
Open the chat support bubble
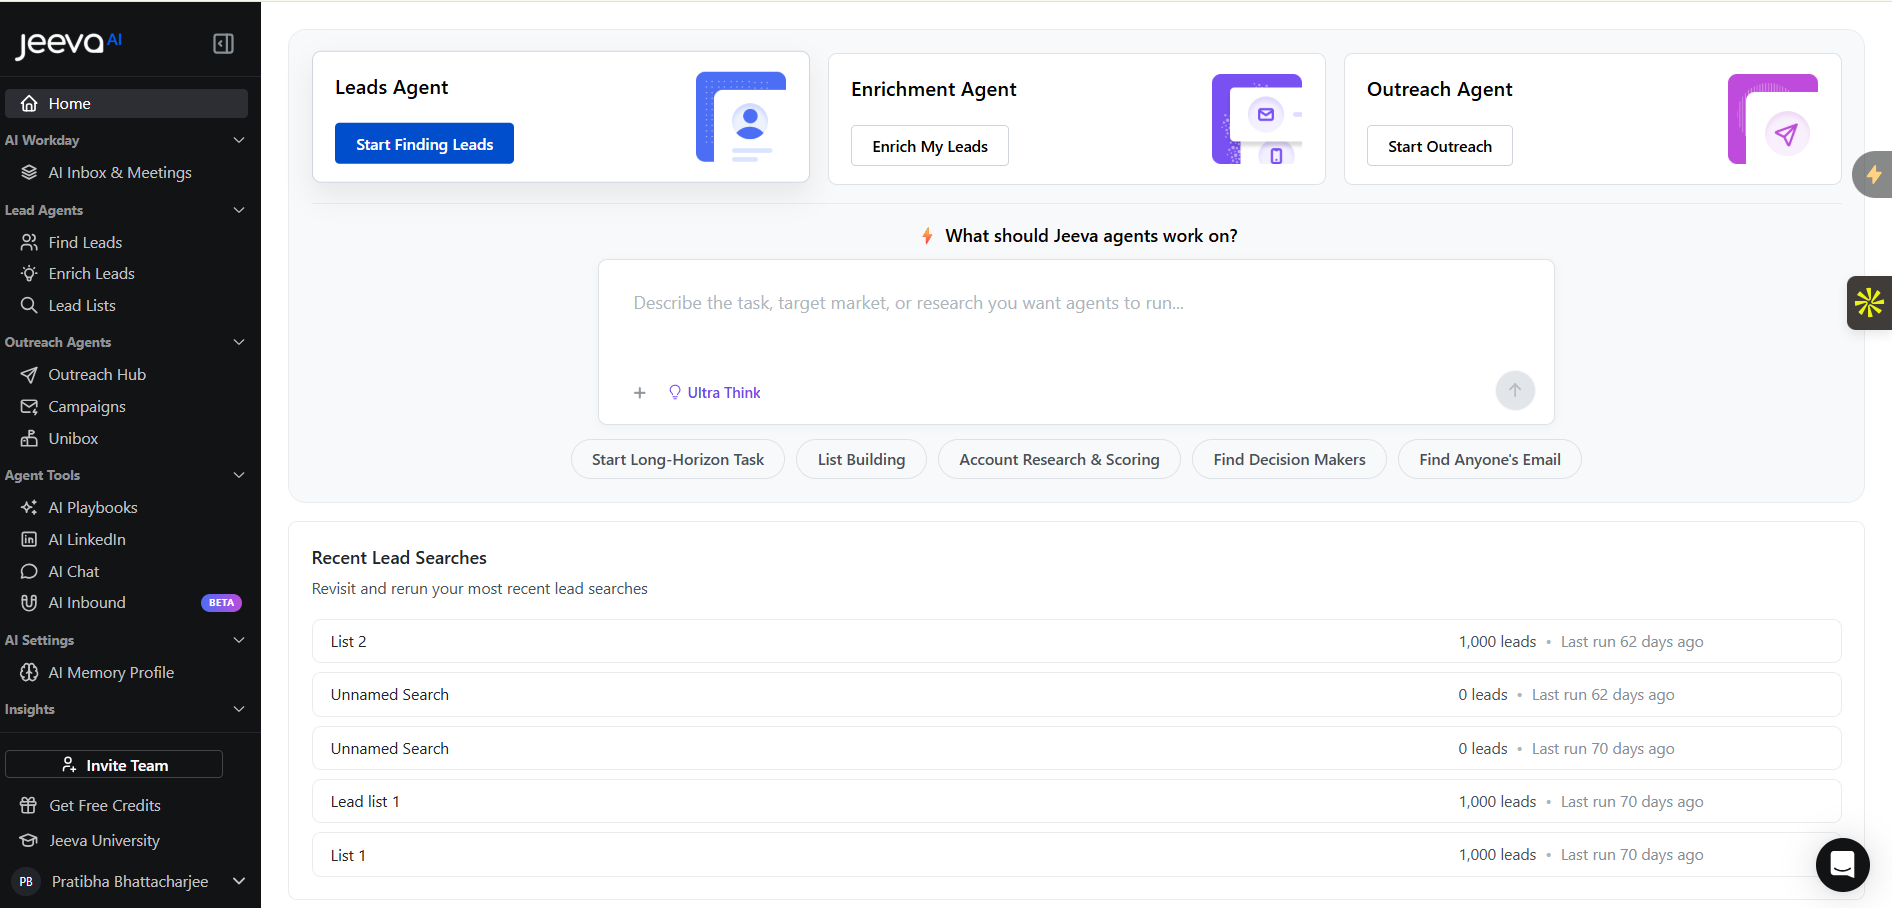[x=1842, y=864]
